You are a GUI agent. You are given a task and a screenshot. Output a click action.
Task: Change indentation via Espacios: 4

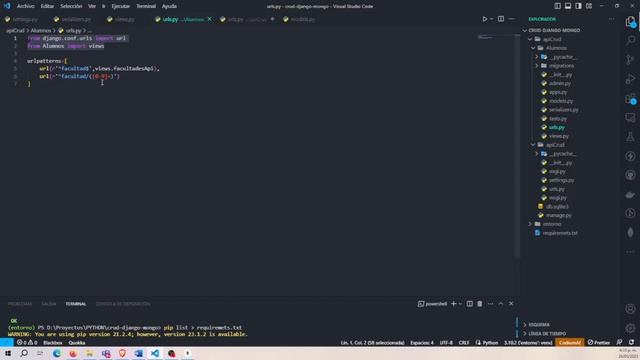pyautogui.click(x=422, y=342)
